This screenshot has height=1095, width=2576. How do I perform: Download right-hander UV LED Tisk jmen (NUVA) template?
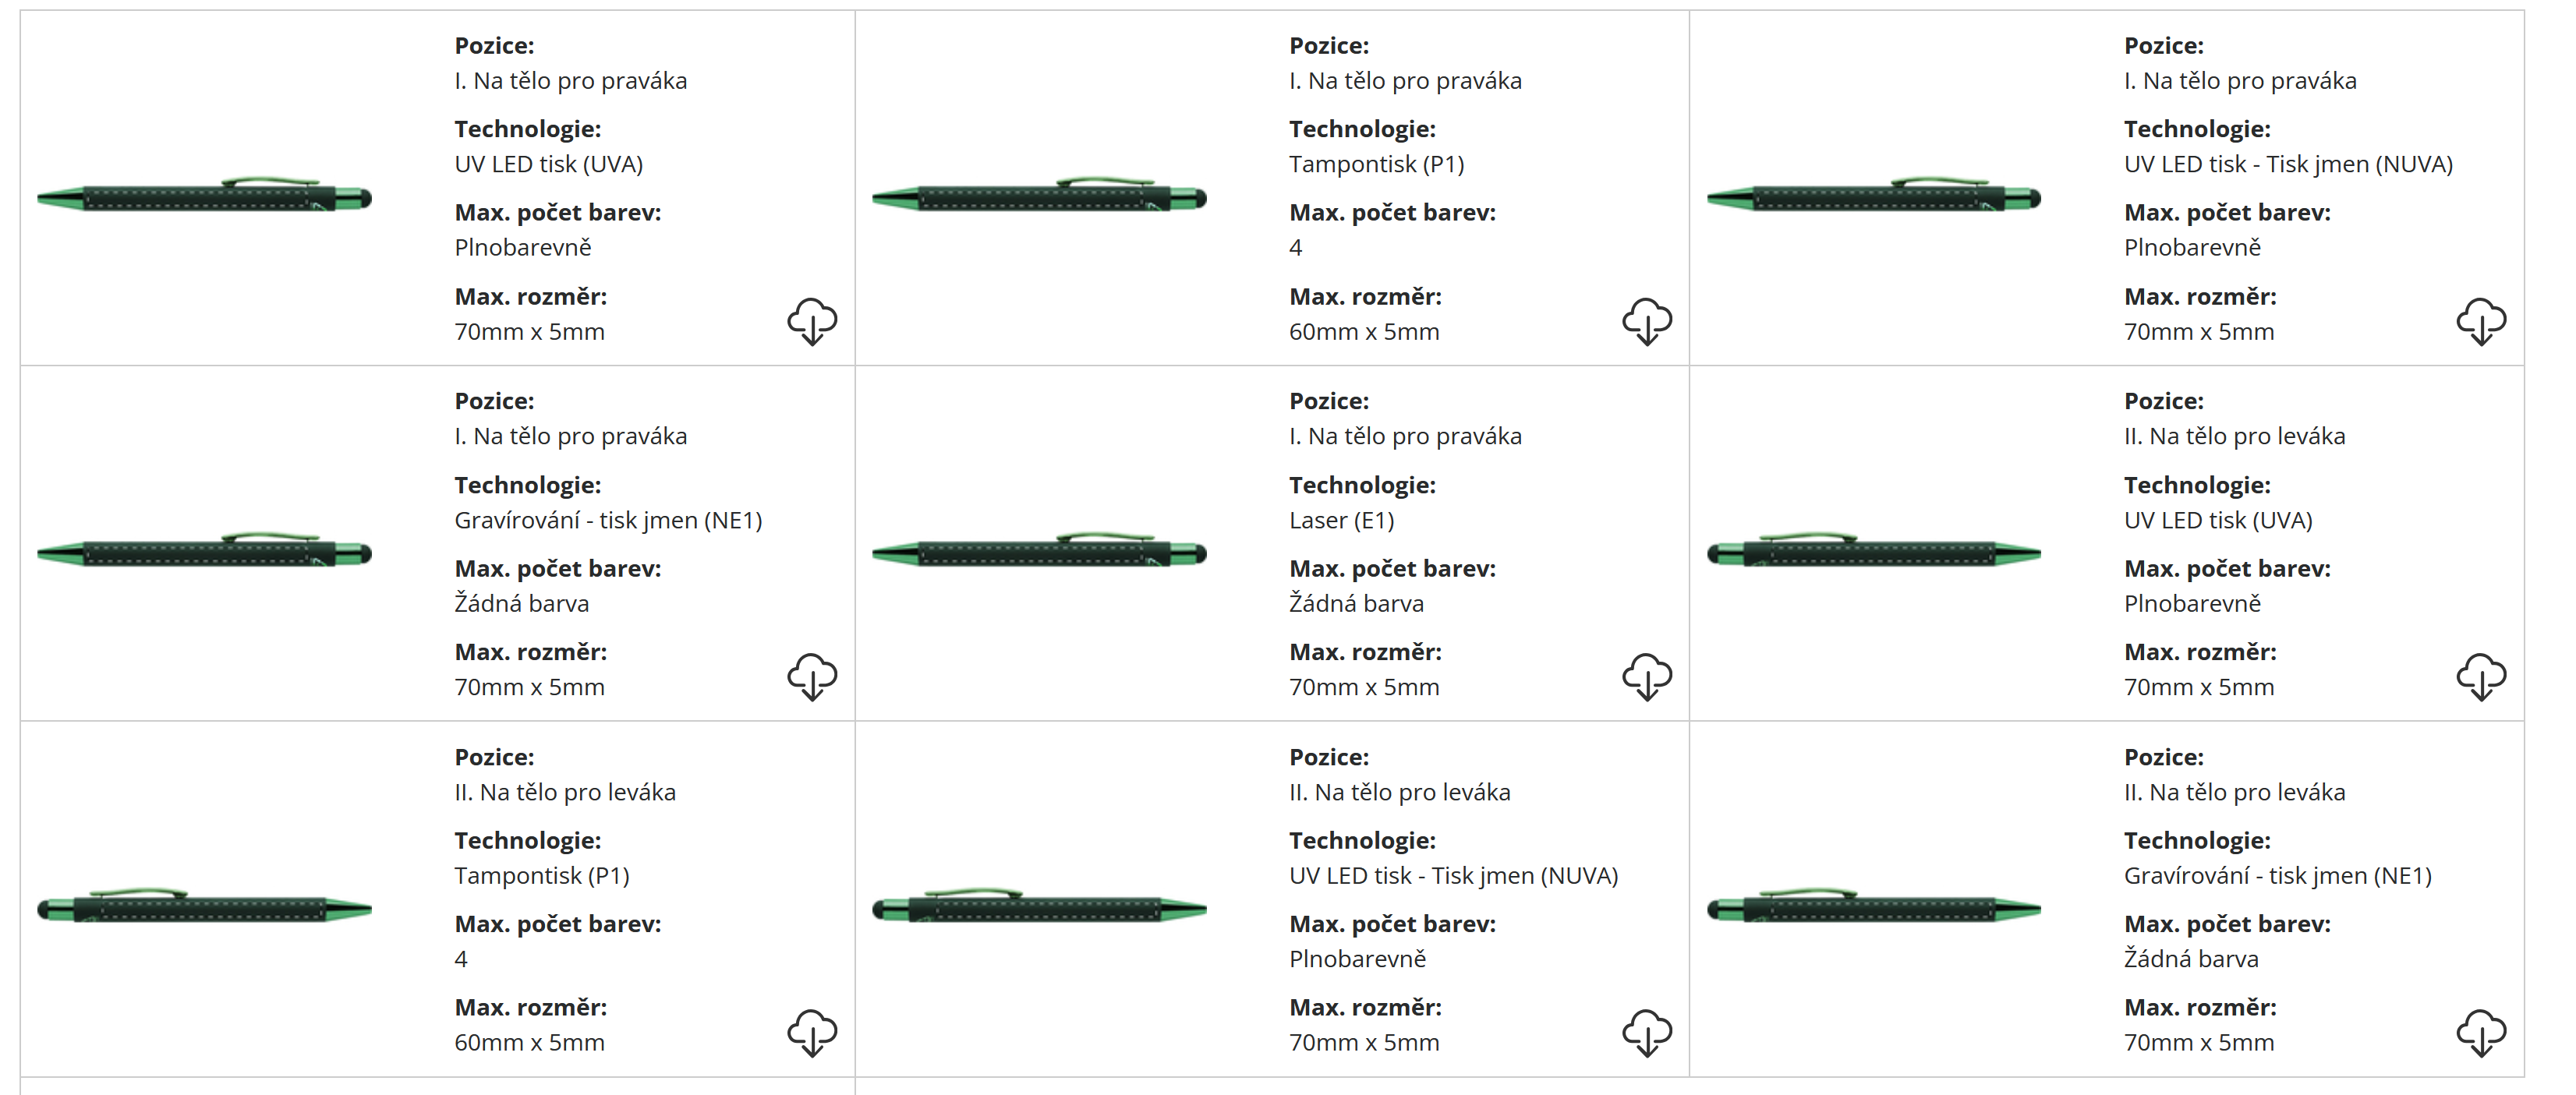pyautogui.click(x=2481, y=321)
